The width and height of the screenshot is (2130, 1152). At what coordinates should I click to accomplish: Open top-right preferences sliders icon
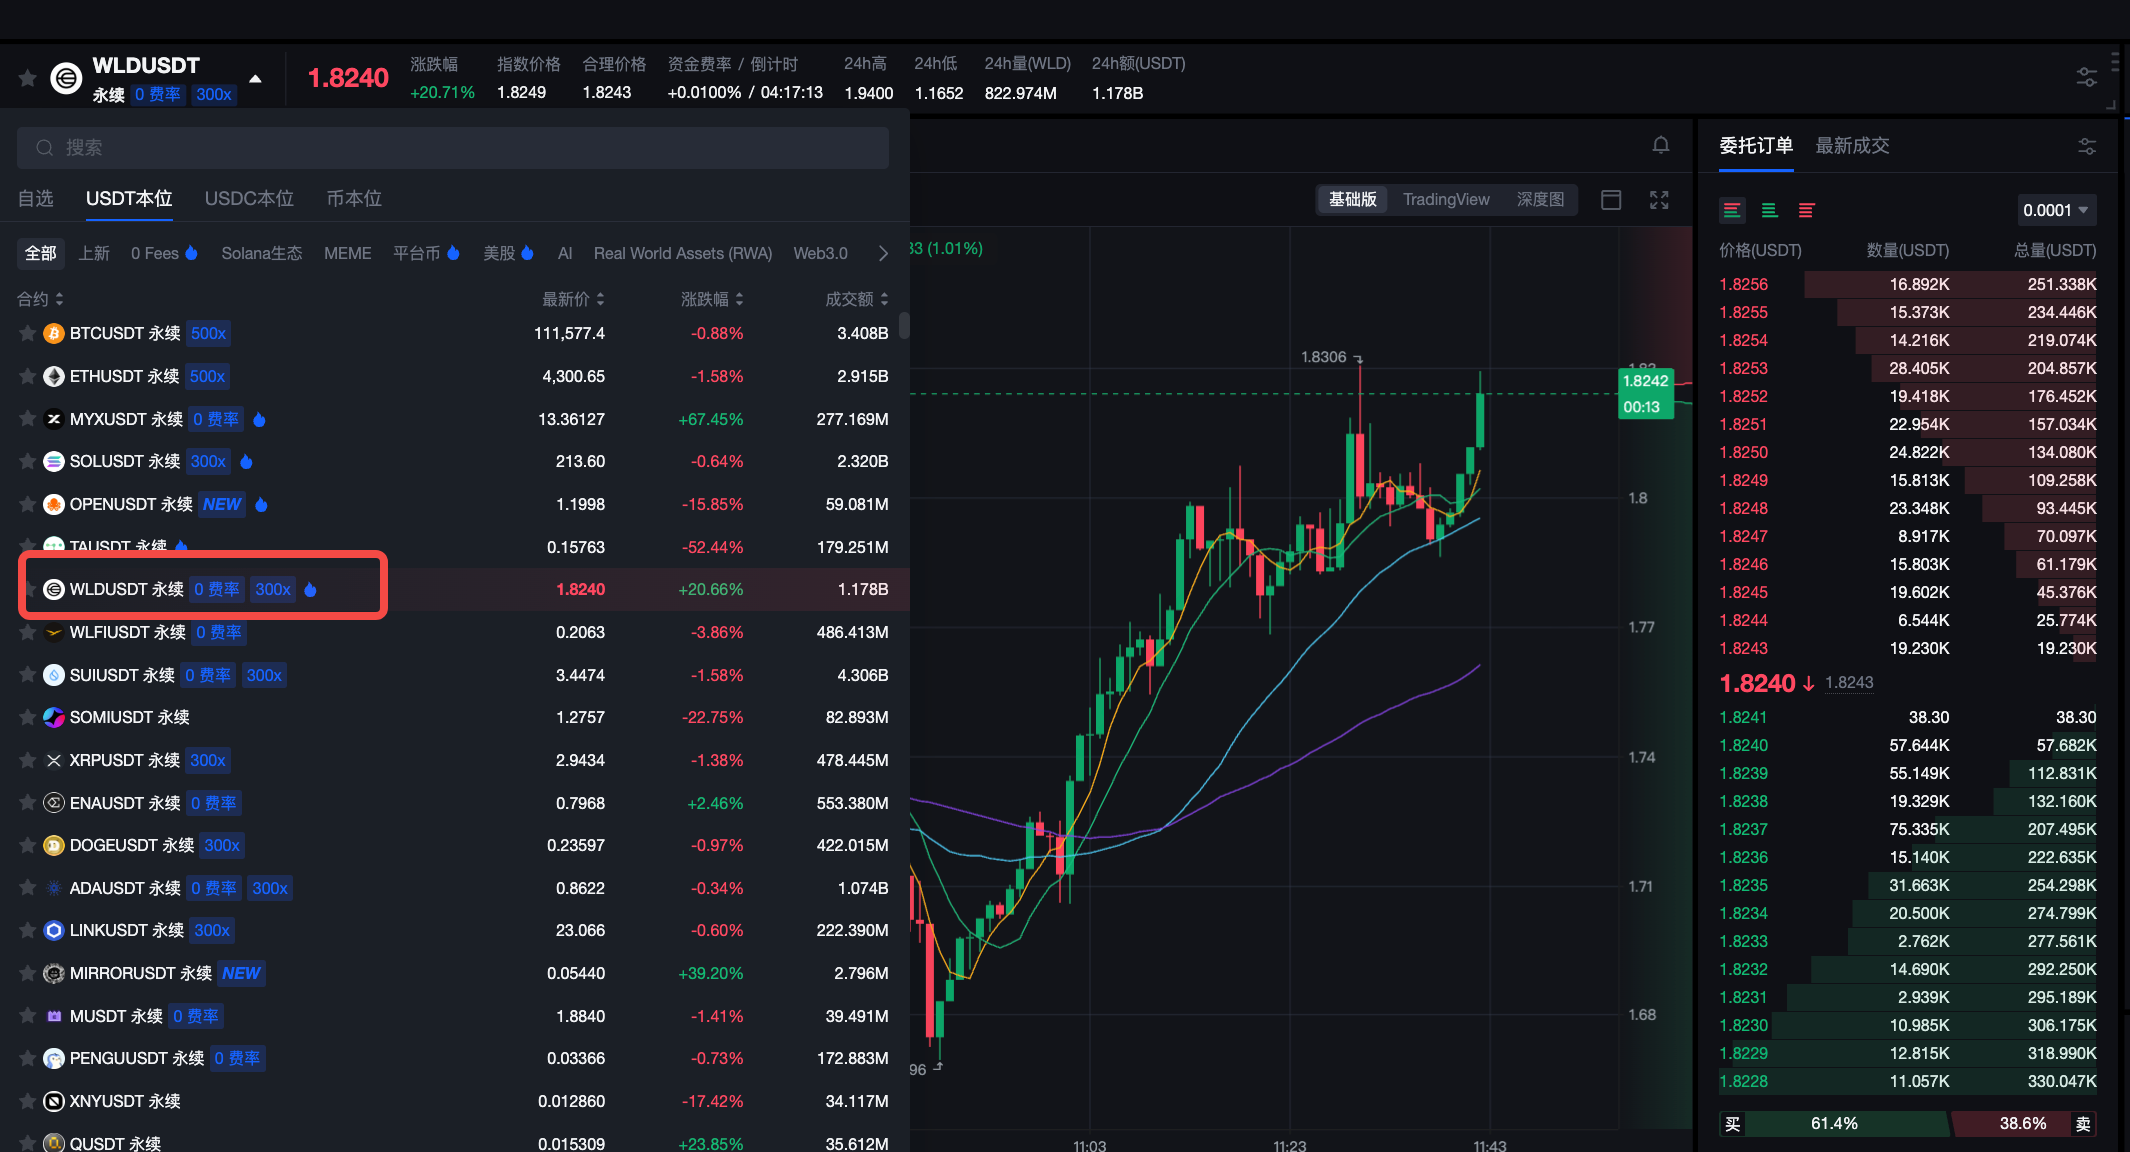2087,77
